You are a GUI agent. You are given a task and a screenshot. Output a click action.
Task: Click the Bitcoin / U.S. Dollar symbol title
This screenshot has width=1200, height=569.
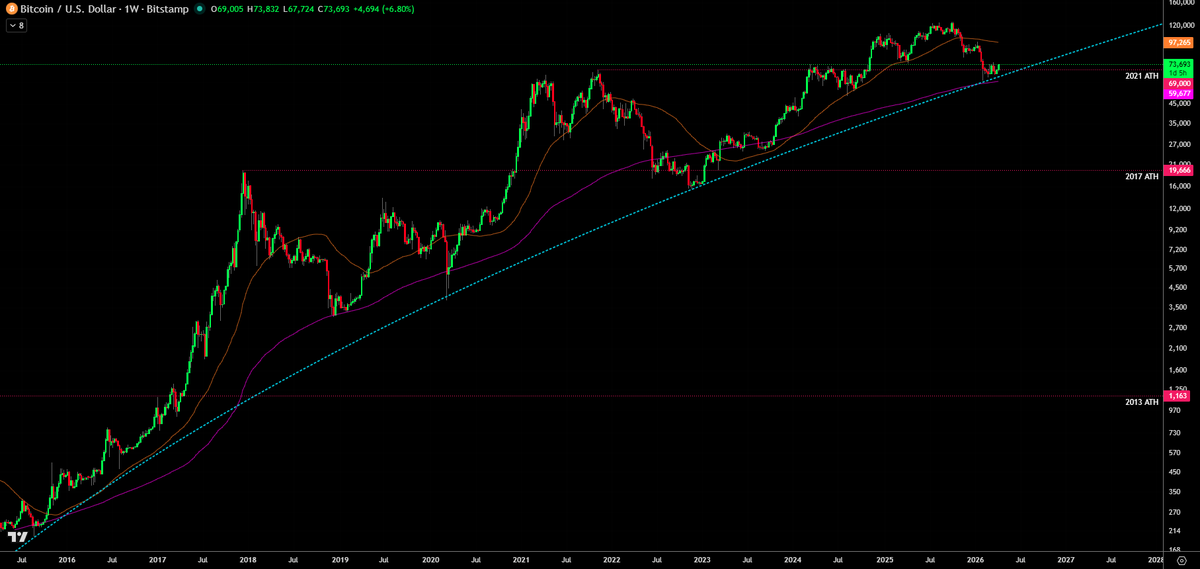click(68, 9)
